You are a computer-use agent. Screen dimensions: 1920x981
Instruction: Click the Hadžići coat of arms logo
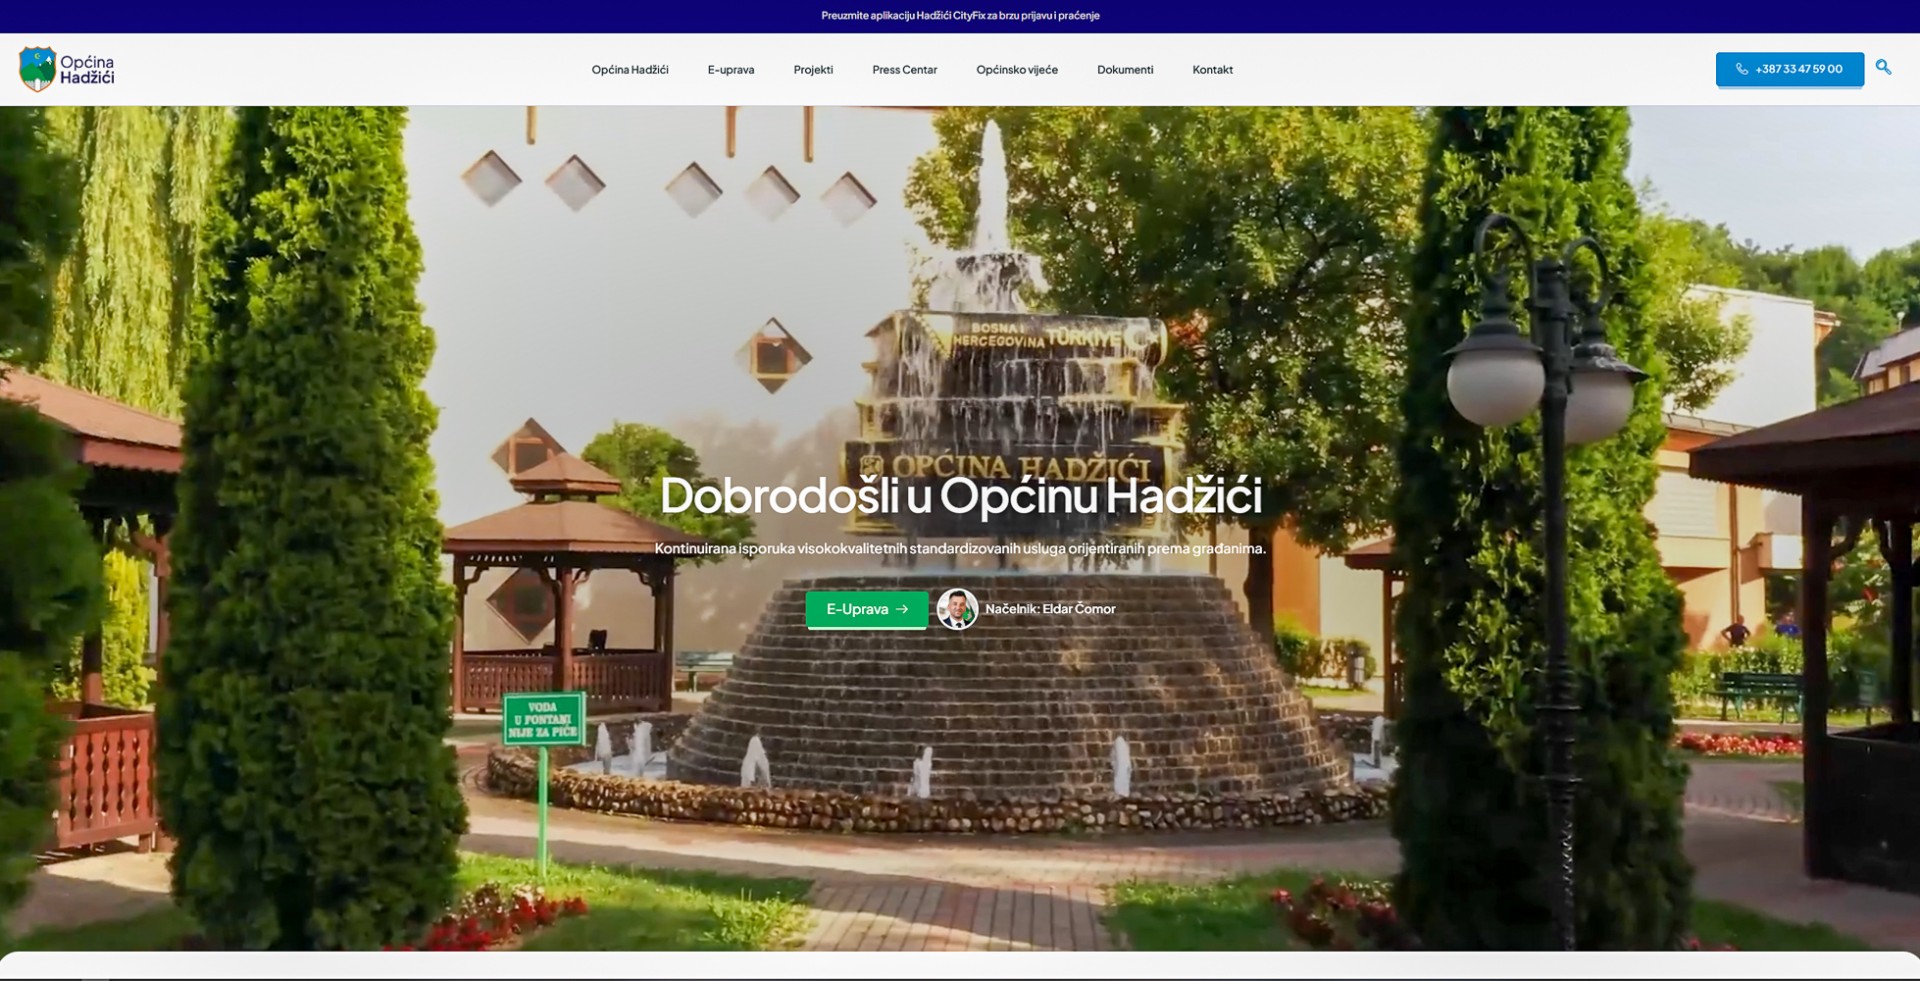(x=37, y=69)
